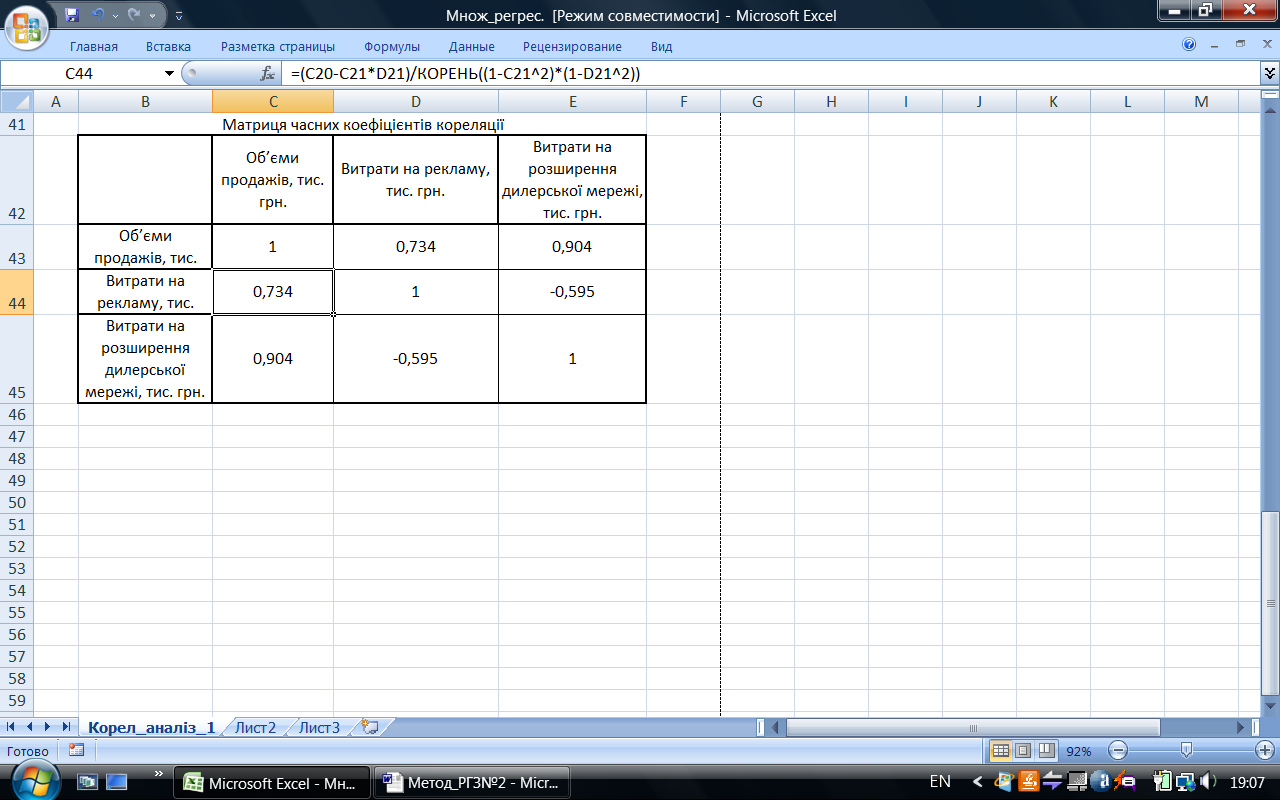Screen dimensions: 1280x800
Task: Switch to Метод_РГЗ№2 Word taskbar button
Action: (474, 783)
